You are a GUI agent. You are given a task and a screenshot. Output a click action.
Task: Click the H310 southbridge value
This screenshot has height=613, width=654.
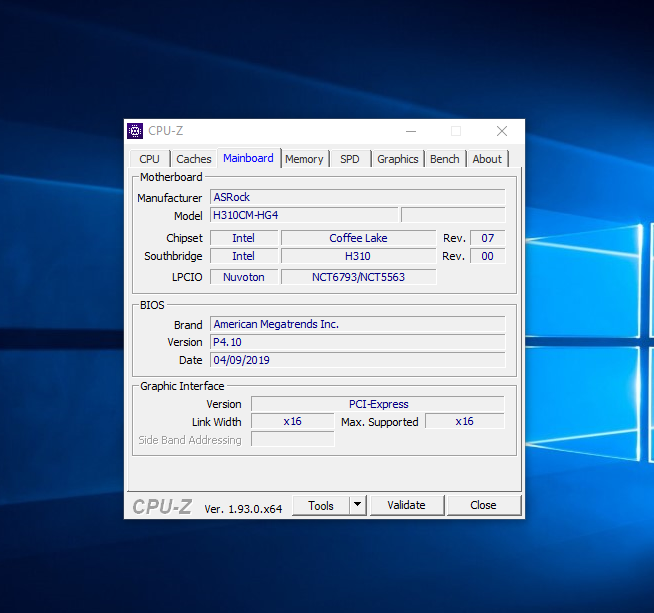tap(358, 256)
